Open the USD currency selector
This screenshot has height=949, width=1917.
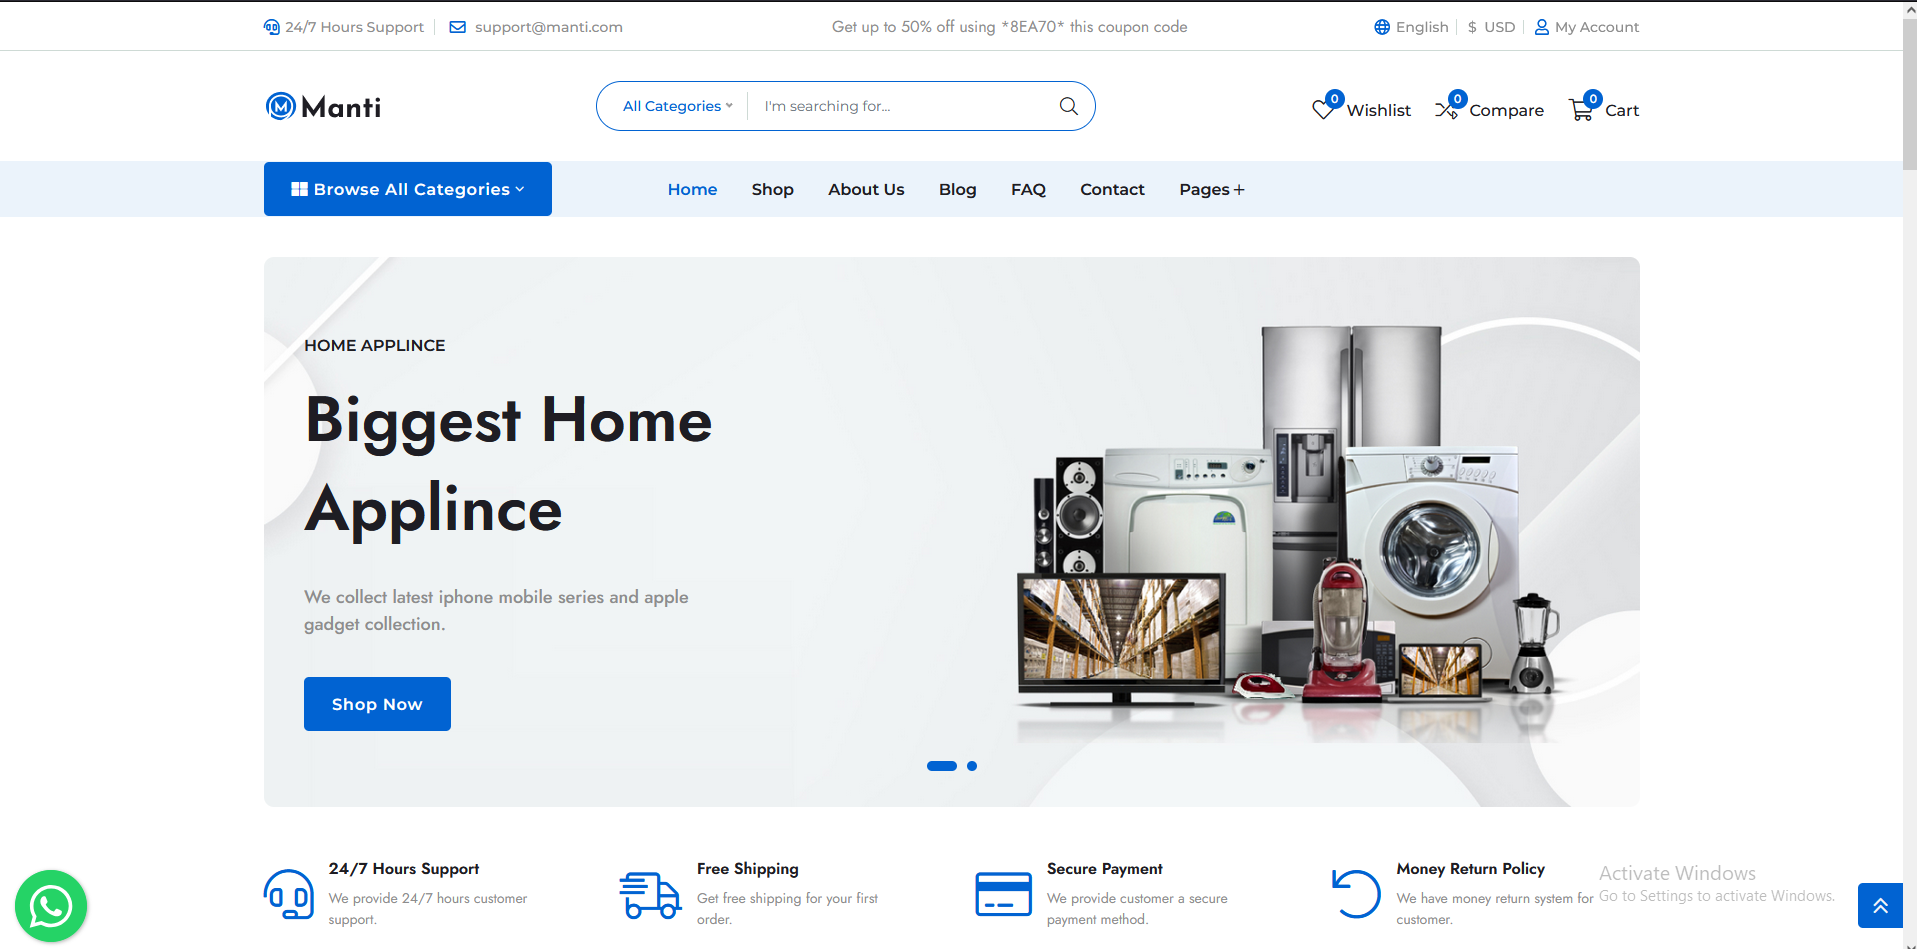tap(1491, 27)
